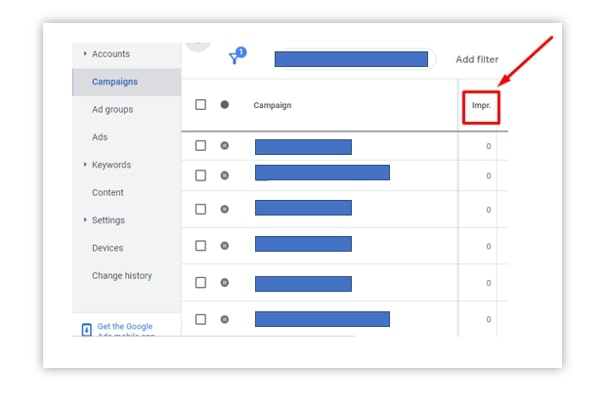
Task: Click the status dot of sixth campaign row
Action: [225, 319]
